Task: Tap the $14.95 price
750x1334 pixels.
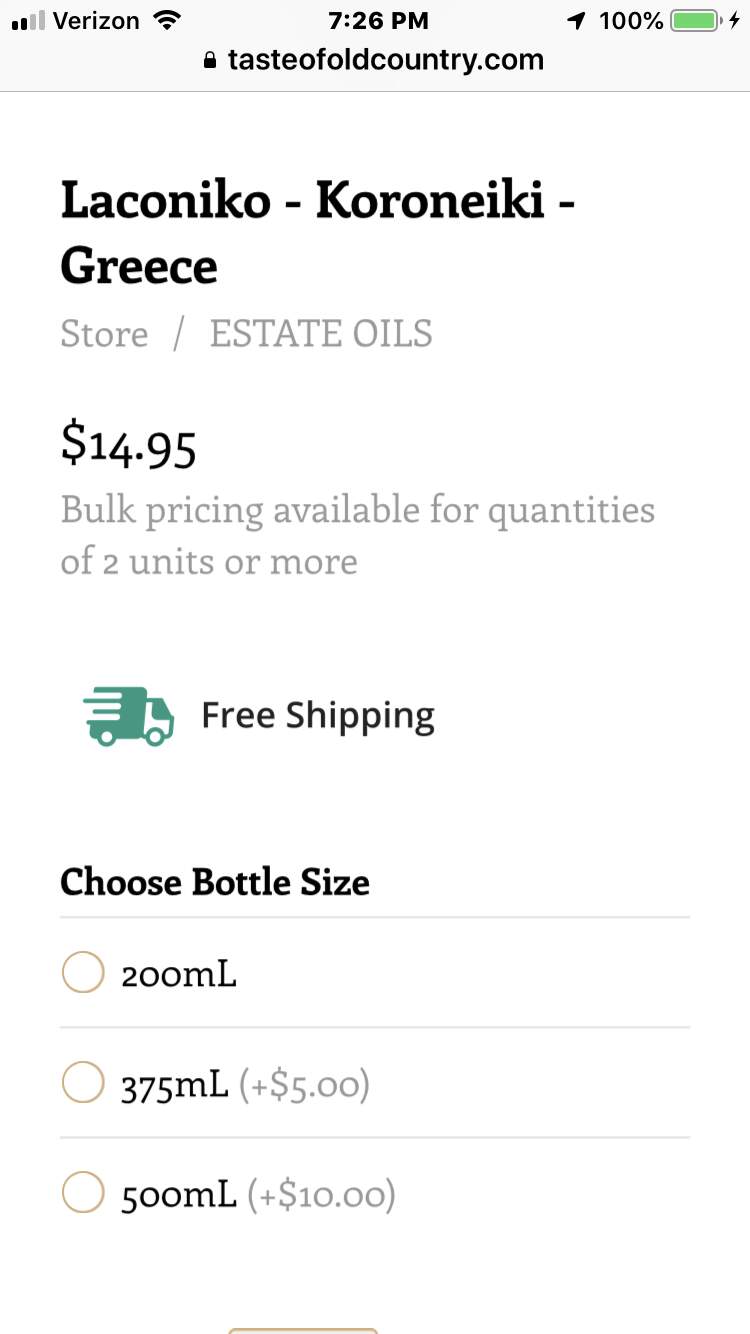Action: click(x=128, y=444)
